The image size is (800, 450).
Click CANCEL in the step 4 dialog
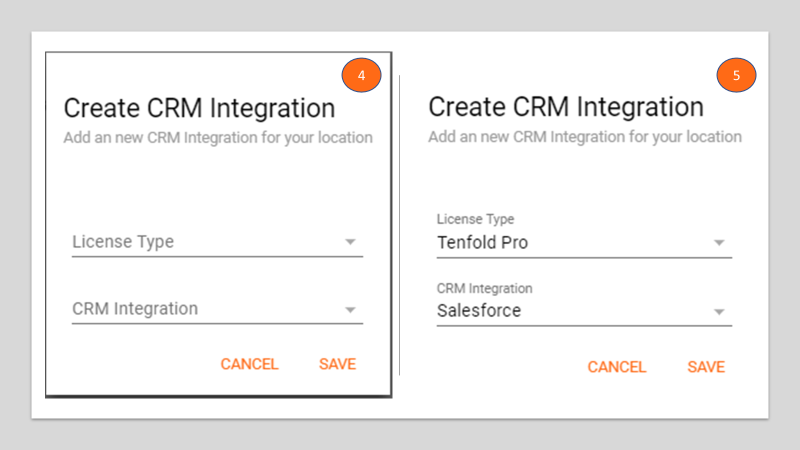[249, 364]
